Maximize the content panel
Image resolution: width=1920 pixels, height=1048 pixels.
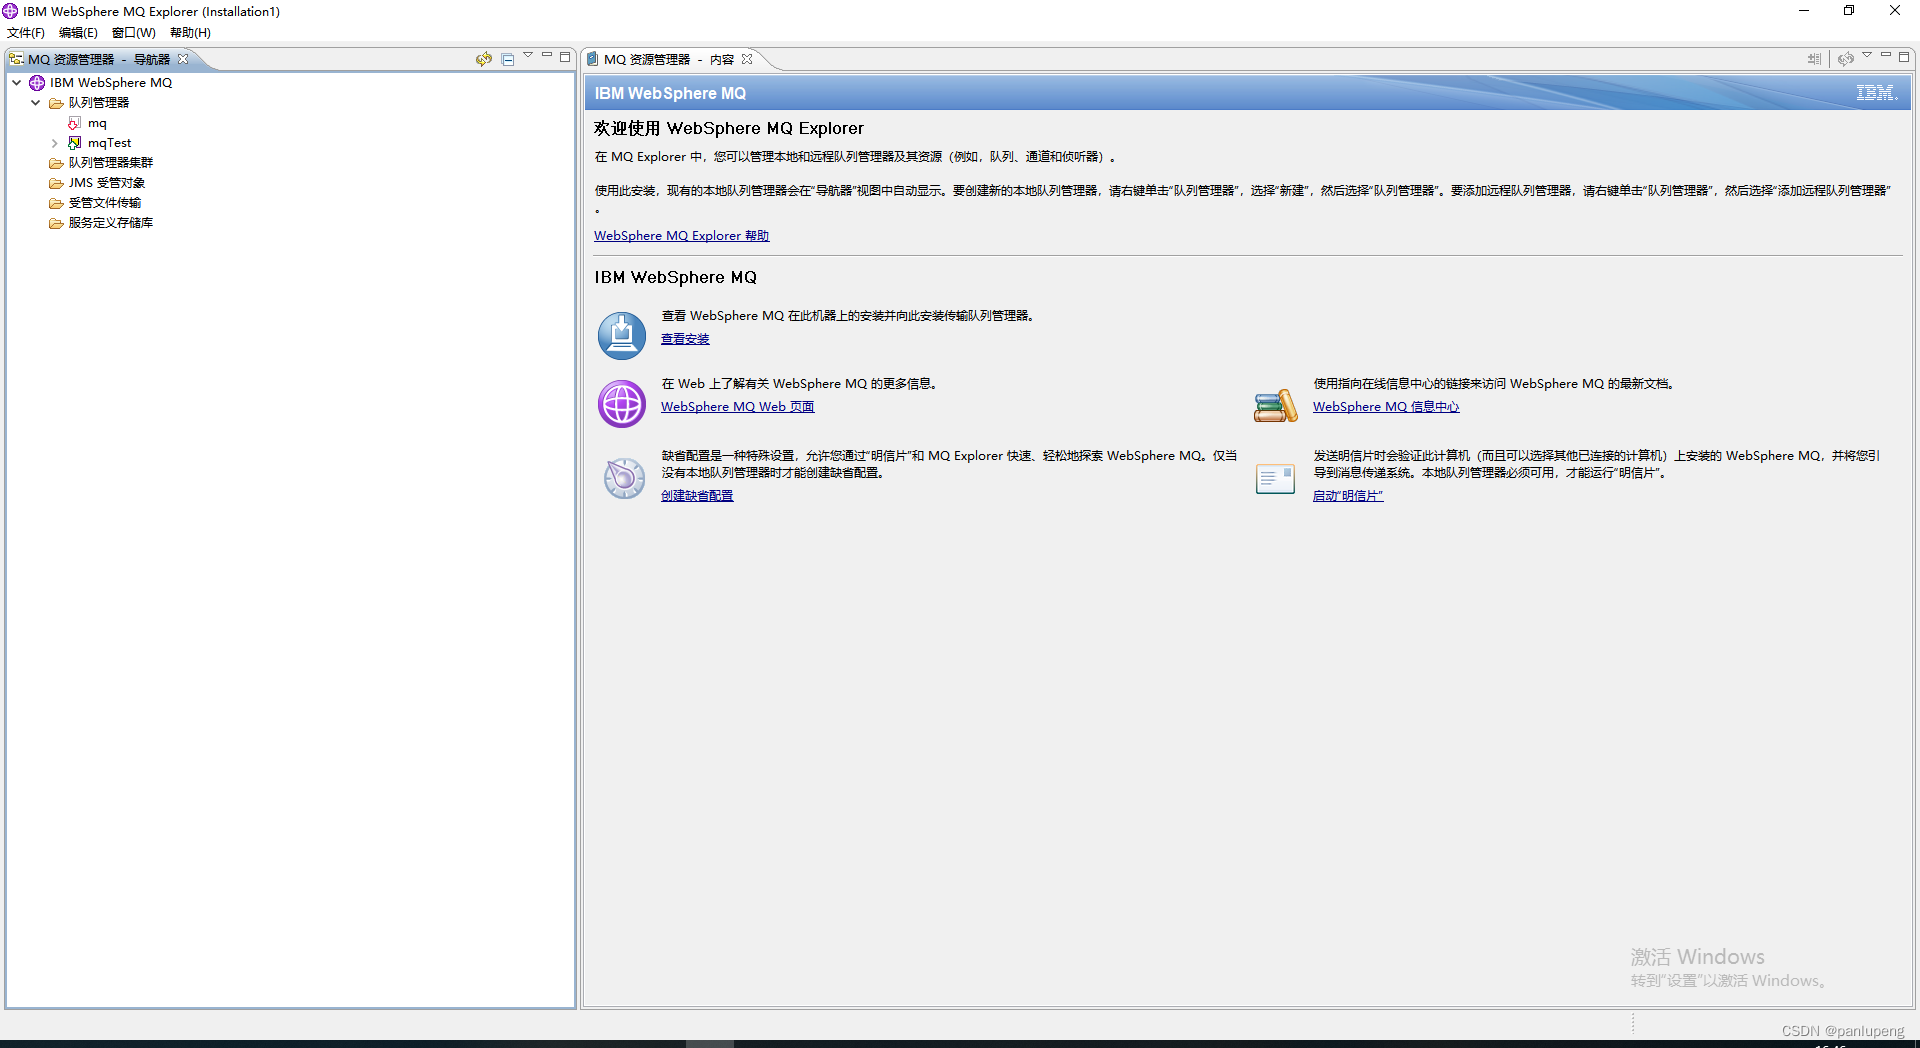coord(1904,57)
